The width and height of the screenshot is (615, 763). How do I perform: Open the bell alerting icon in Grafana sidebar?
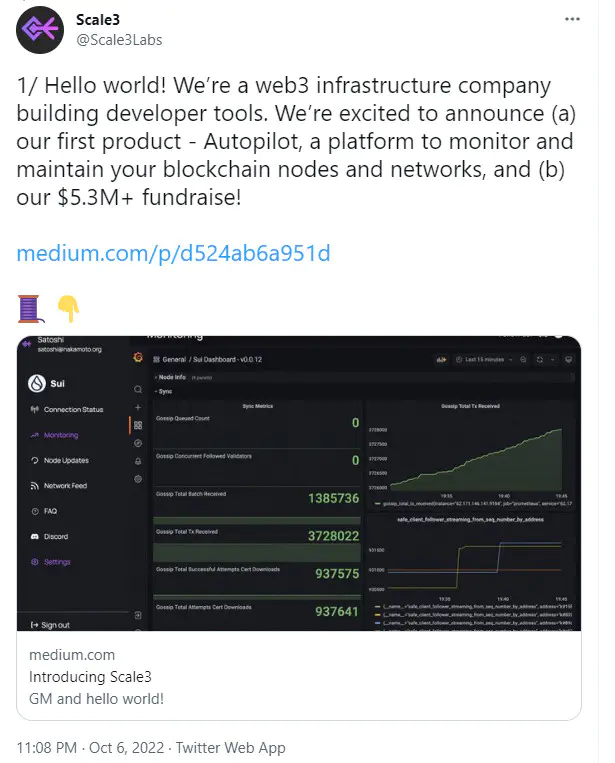pos(138,461)
